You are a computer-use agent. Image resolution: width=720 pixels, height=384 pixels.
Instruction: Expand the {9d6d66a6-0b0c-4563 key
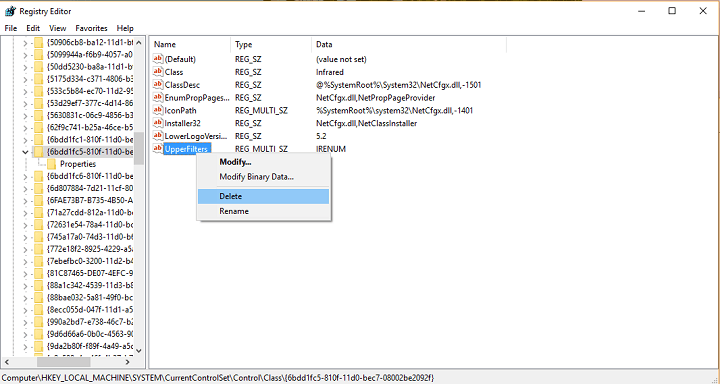[x=25, y=333]
